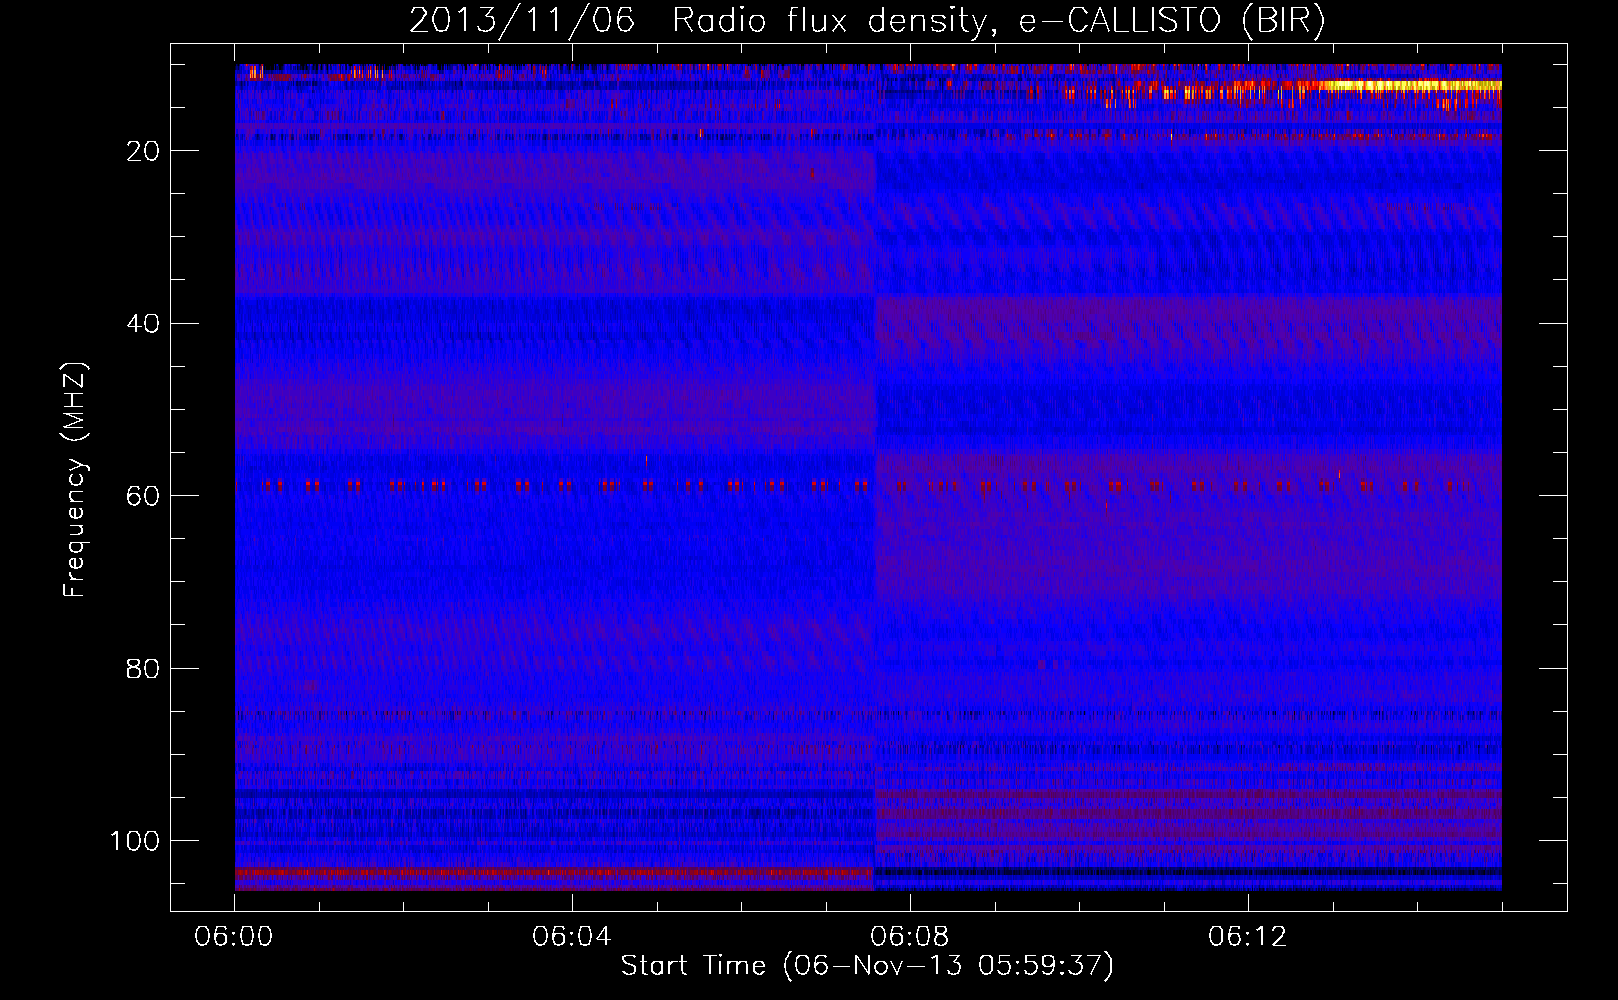1618x1000 pixels.
Task: Click the 80 MHz tick label
Action: pyautogui.click(x=143, y=669)
